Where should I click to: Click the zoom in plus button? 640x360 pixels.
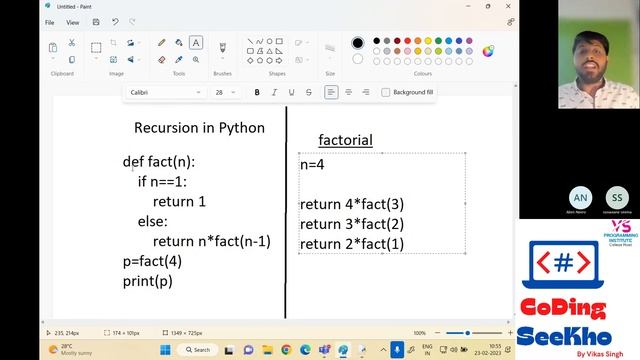pos(510,333)
